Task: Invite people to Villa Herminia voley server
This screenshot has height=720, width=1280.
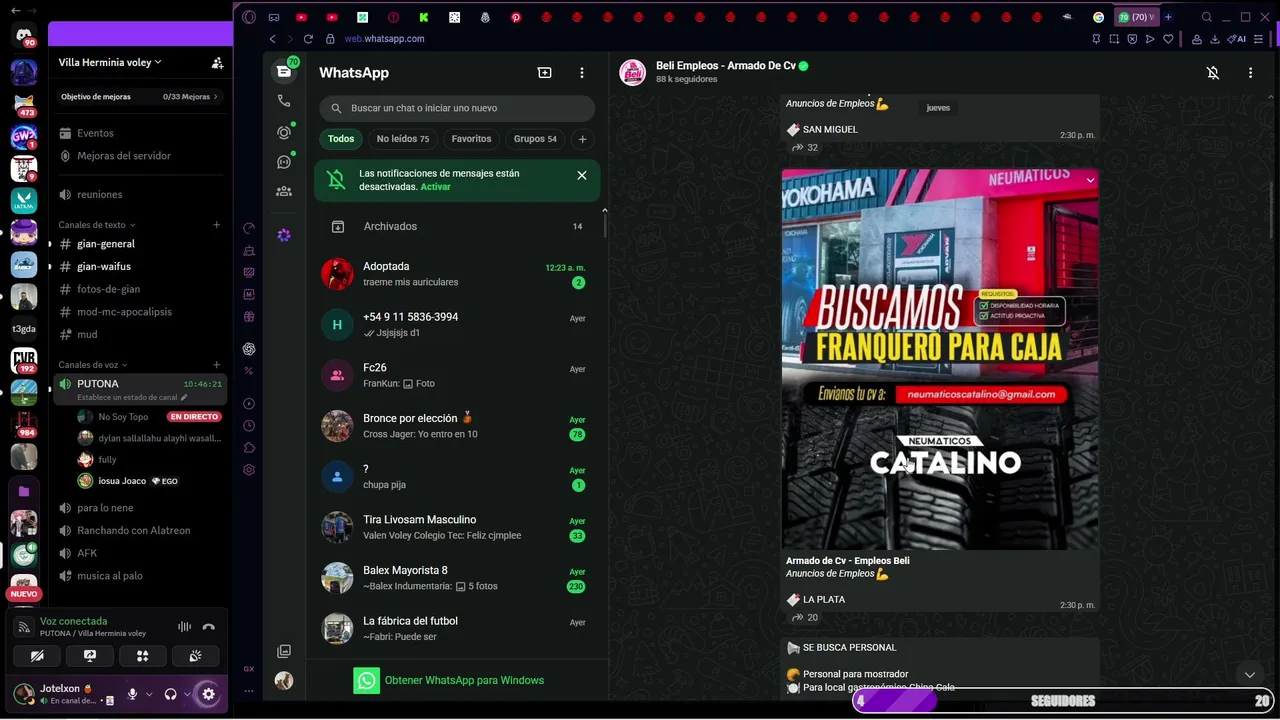Action: 217,62
